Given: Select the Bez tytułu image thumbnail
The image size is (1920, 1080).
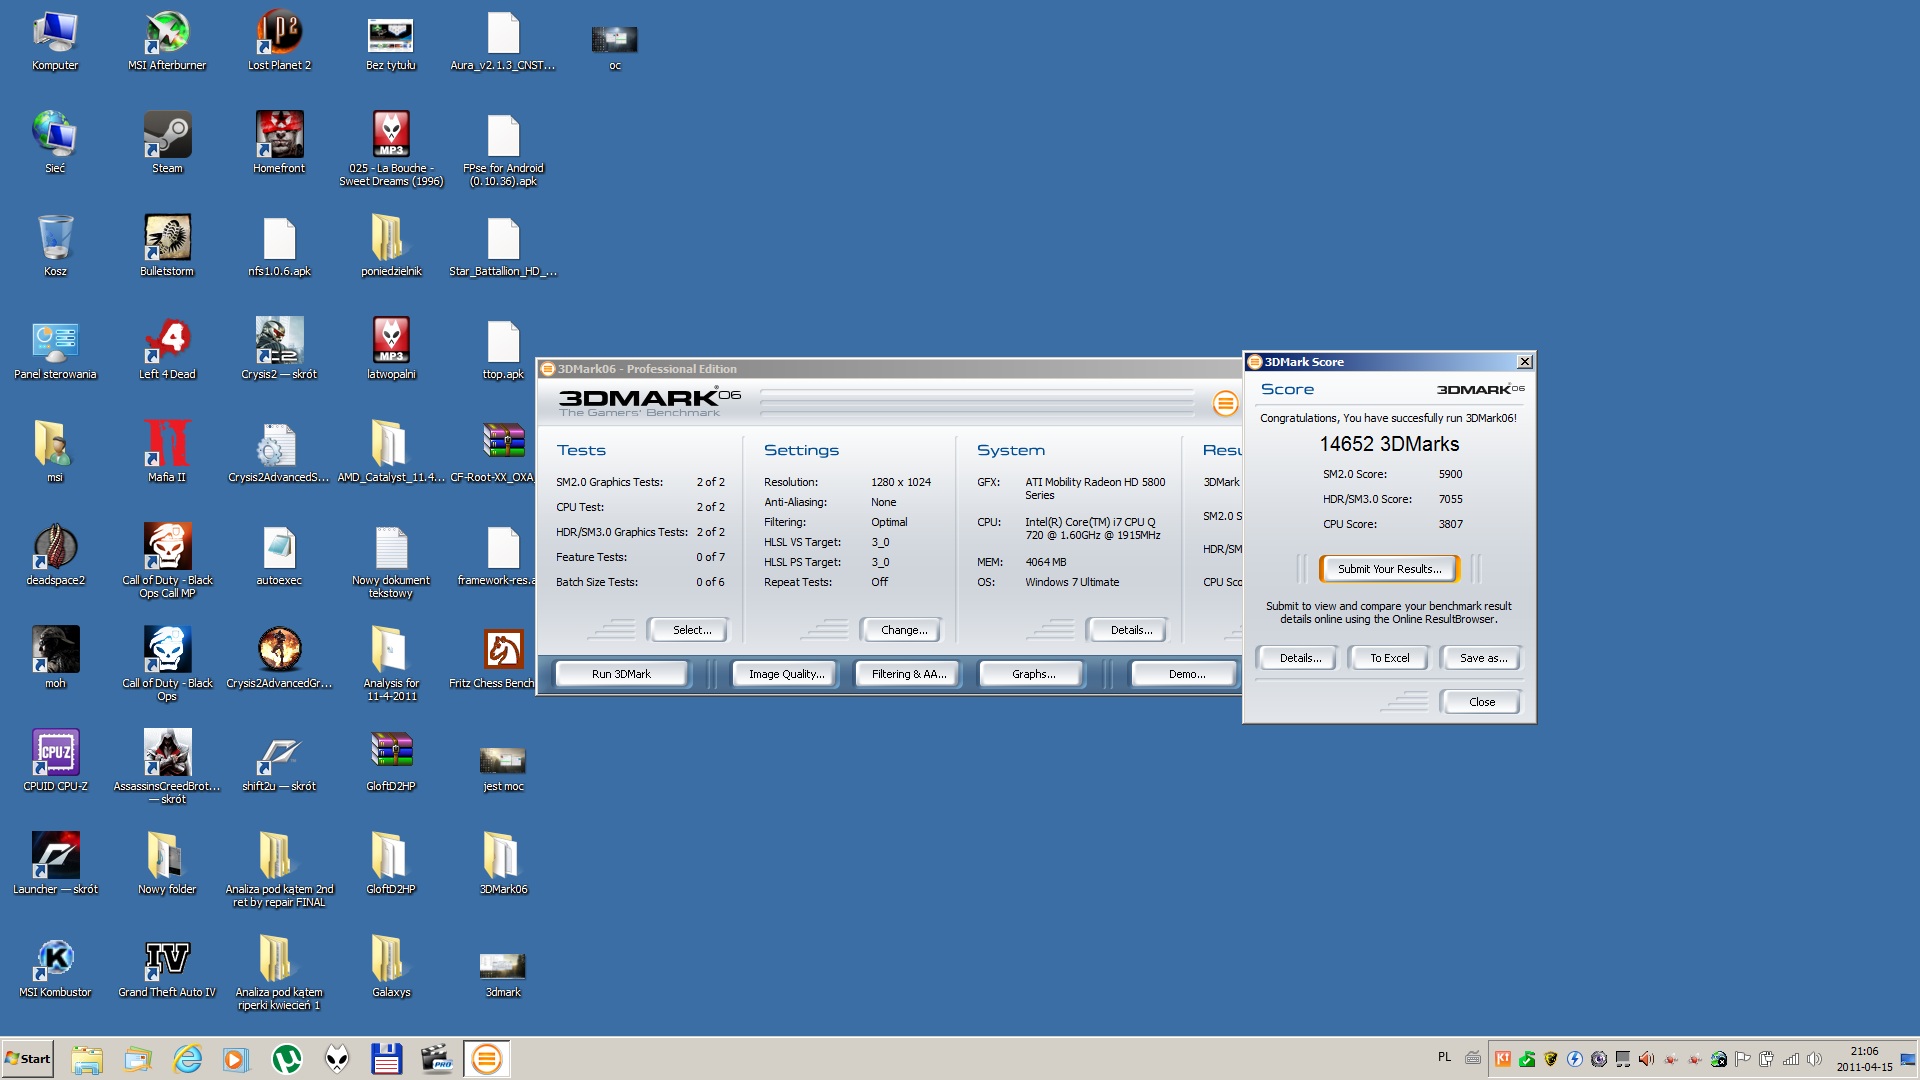Looking at the screenshot, I should click(x=391, y=44).
